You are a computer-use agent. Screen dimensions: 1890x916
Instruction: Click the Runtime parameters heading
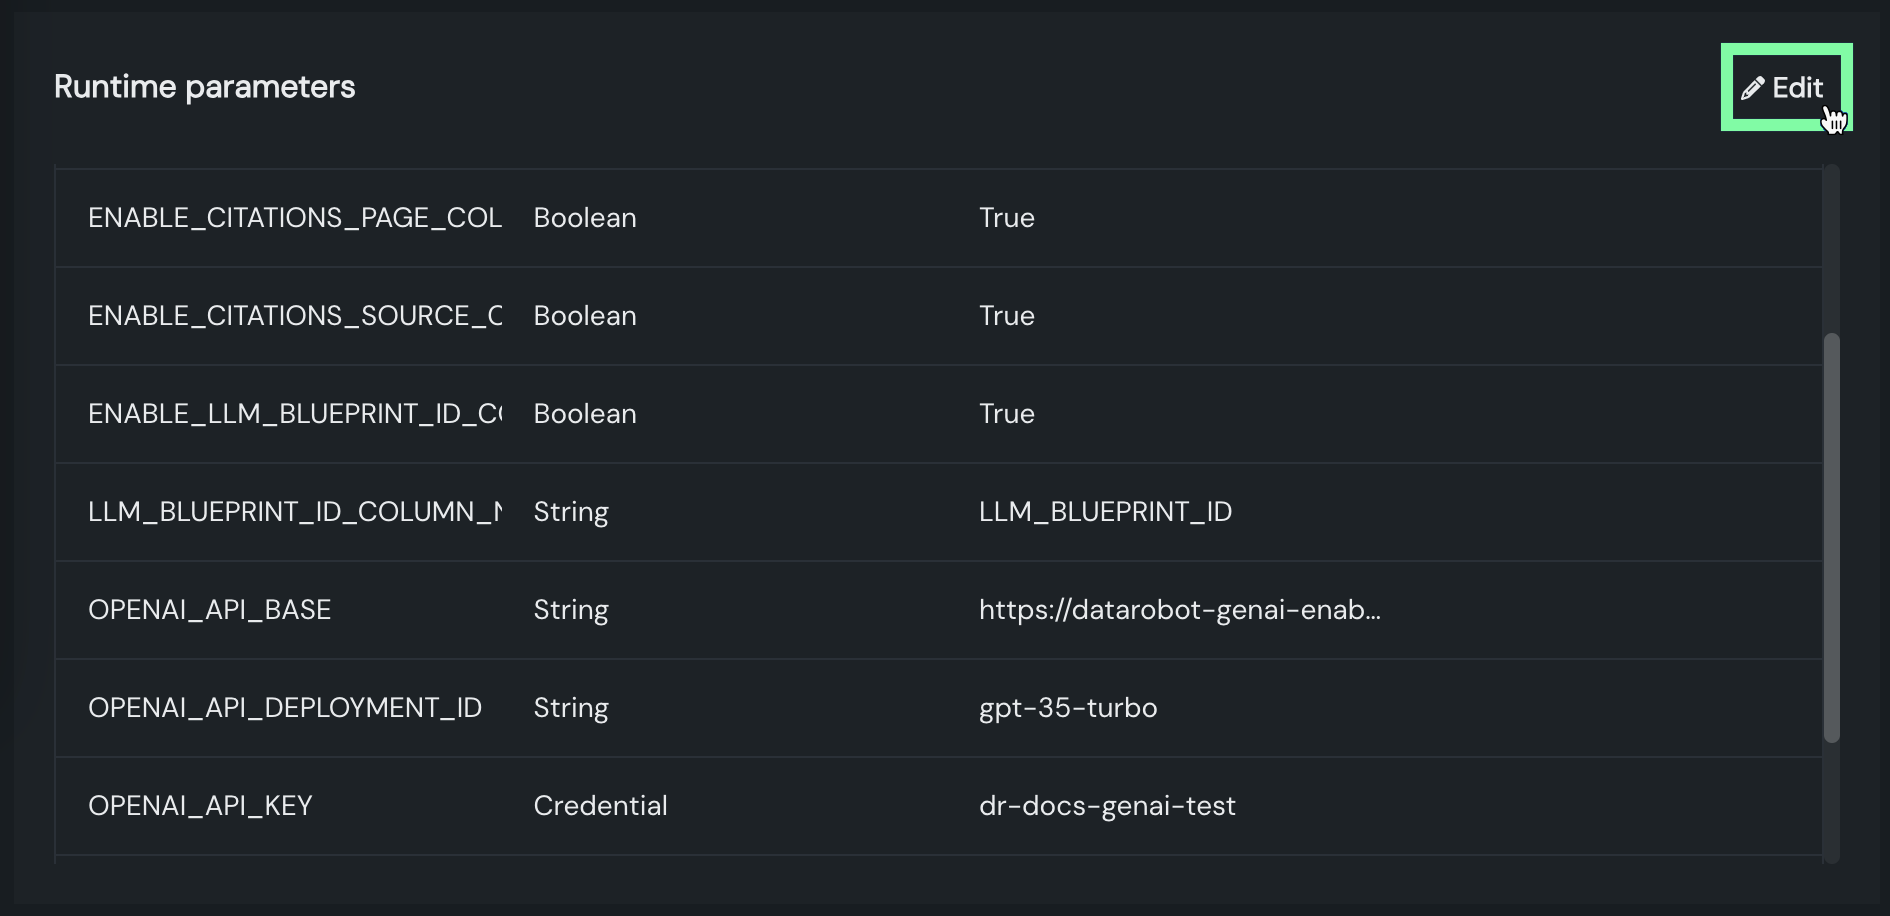coord(204,87)
